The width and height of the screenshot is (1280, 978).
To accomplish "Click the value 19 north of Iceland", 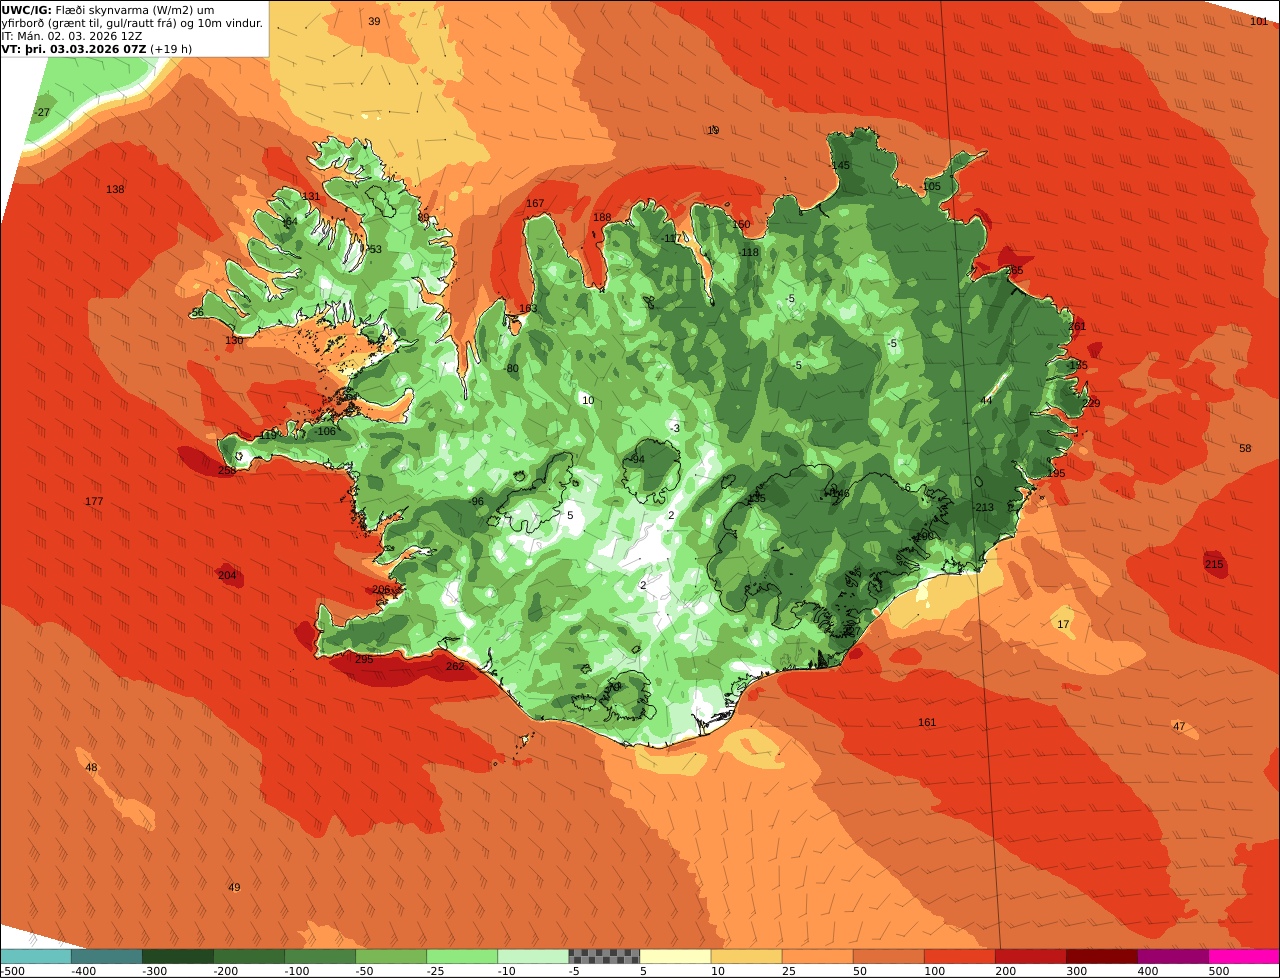I will pos(713,130).
